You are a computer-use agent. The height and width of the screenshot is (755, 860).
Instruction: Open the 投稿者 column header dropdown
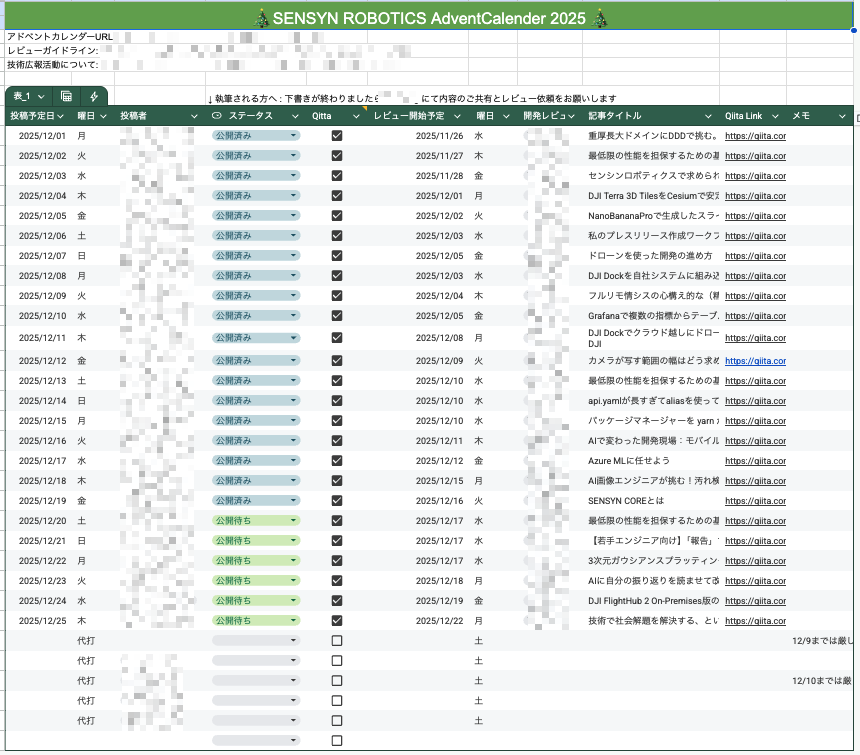pyautogui.click(x=194, y=116)
